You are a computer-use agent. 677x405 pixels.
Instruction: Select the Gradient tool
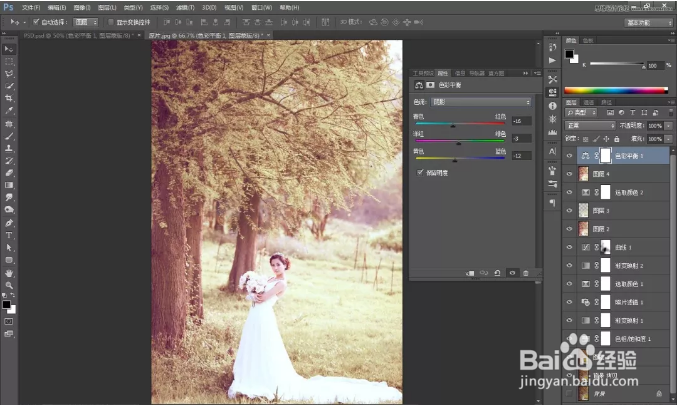pyautogui.click(x=9, y=185)
